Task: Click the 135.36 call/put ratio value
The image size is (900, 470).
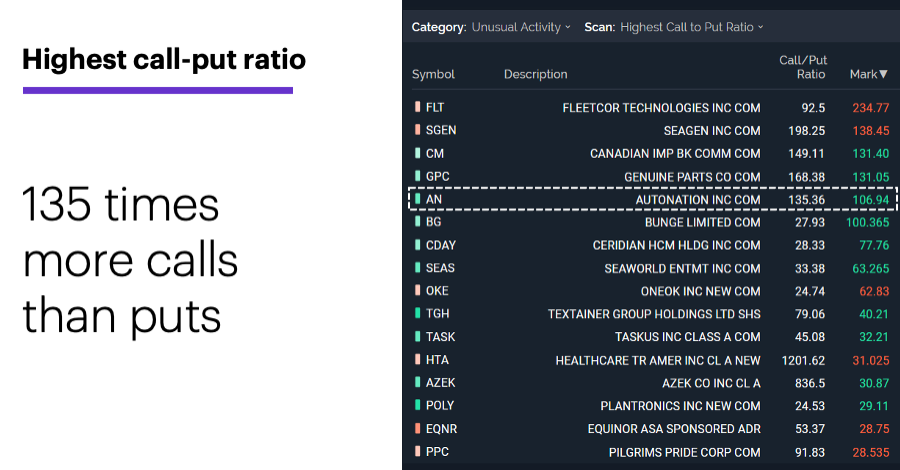Action: (806, 200)
